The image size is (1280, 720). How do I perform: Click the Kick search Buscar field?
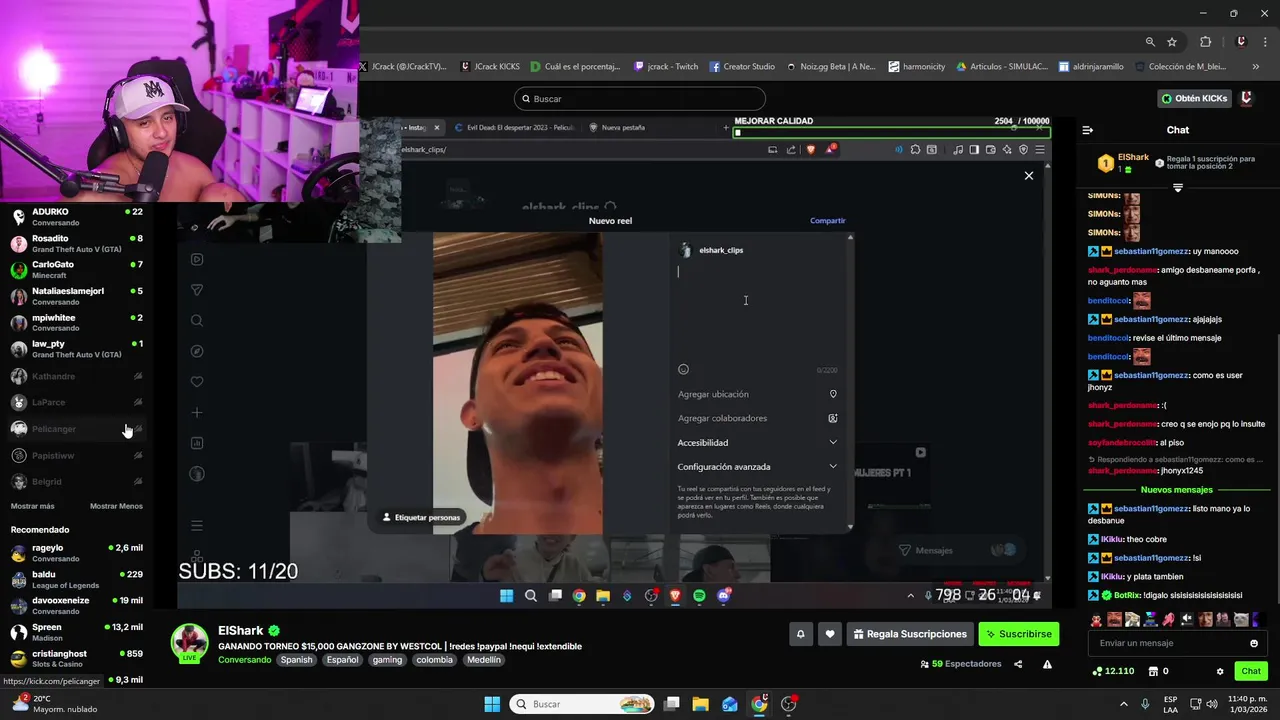coord(640,99)
